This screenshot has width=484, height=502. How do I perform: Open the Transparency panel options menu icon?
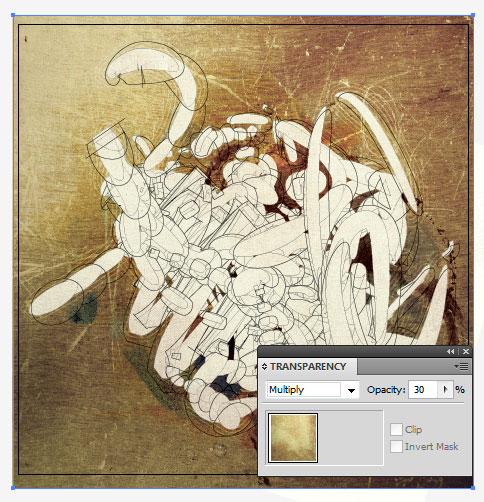462,367
